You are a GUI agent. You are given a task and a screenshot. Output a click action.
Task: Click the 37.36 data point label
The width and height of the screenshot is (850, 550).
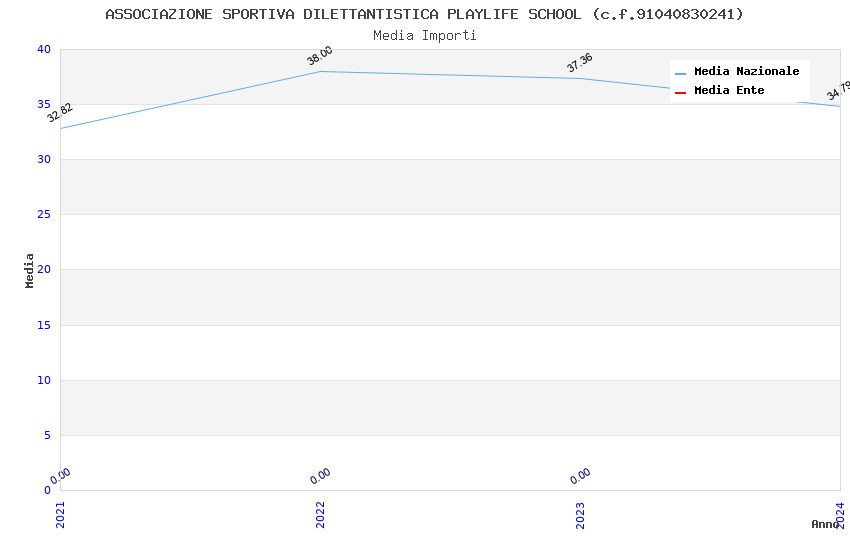tap(580, 63)
